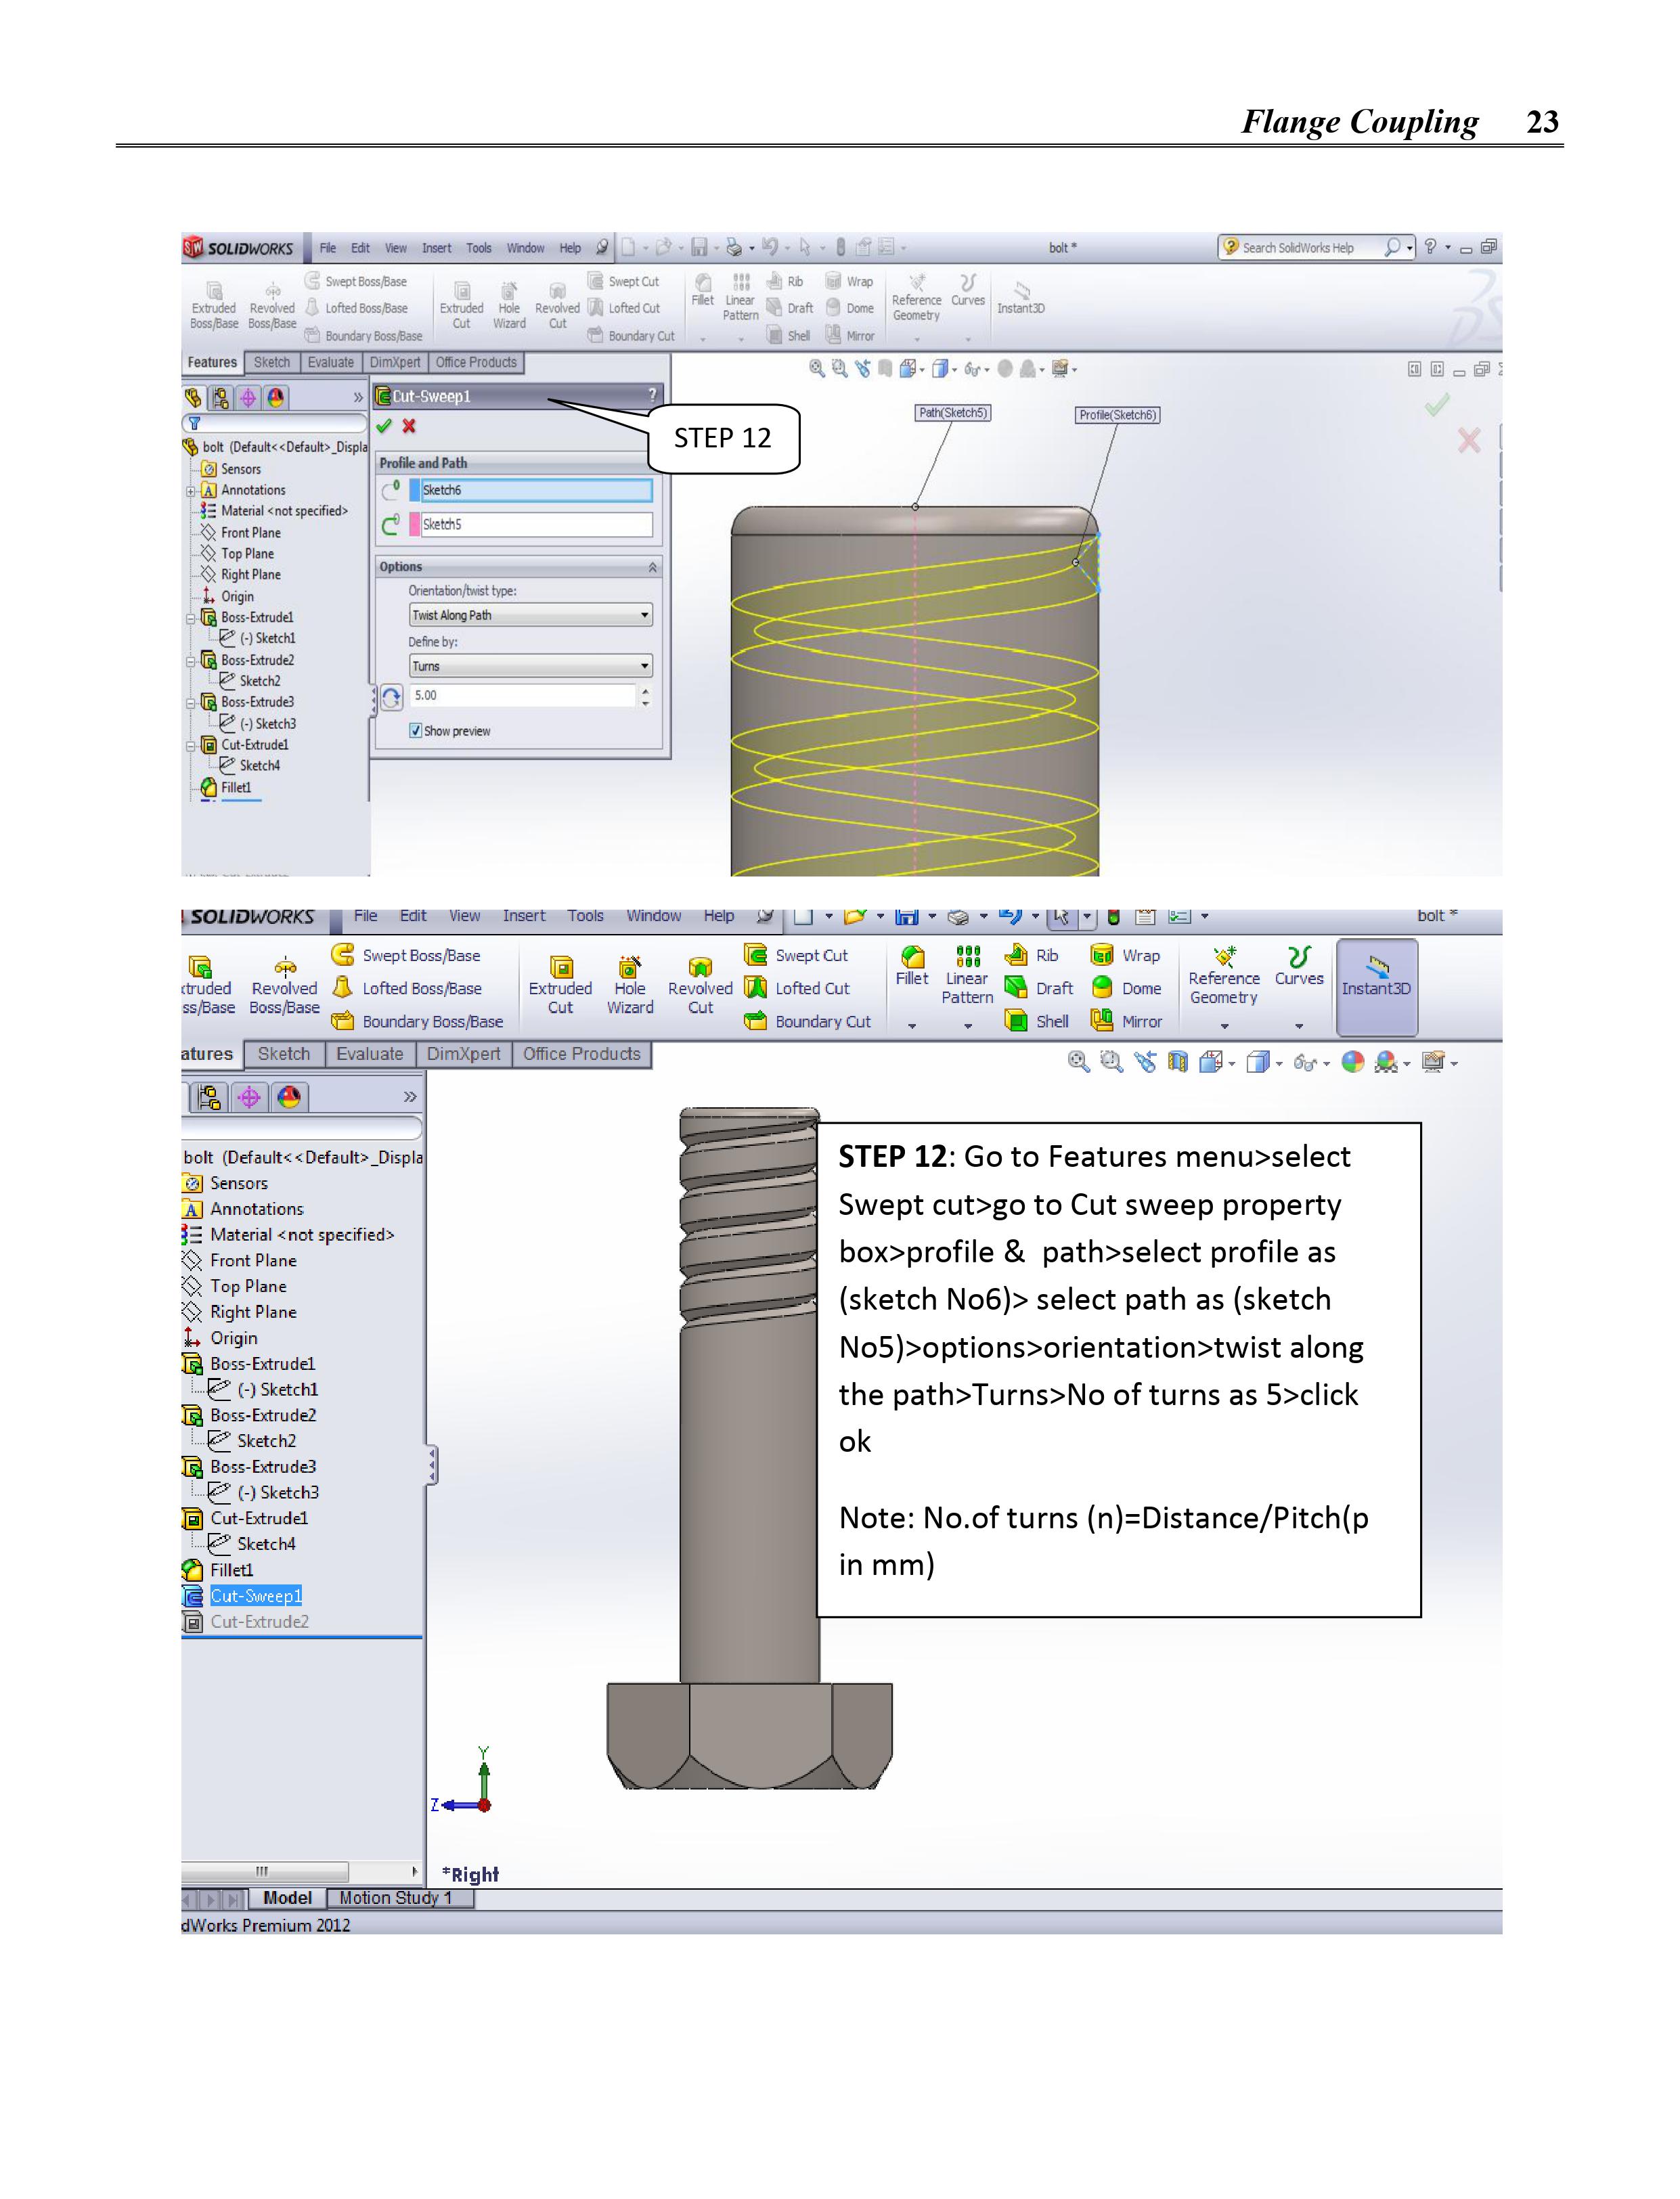
Task: Click the Swept Cut icon in lower ribbon
Action: [x=756, y=955]
